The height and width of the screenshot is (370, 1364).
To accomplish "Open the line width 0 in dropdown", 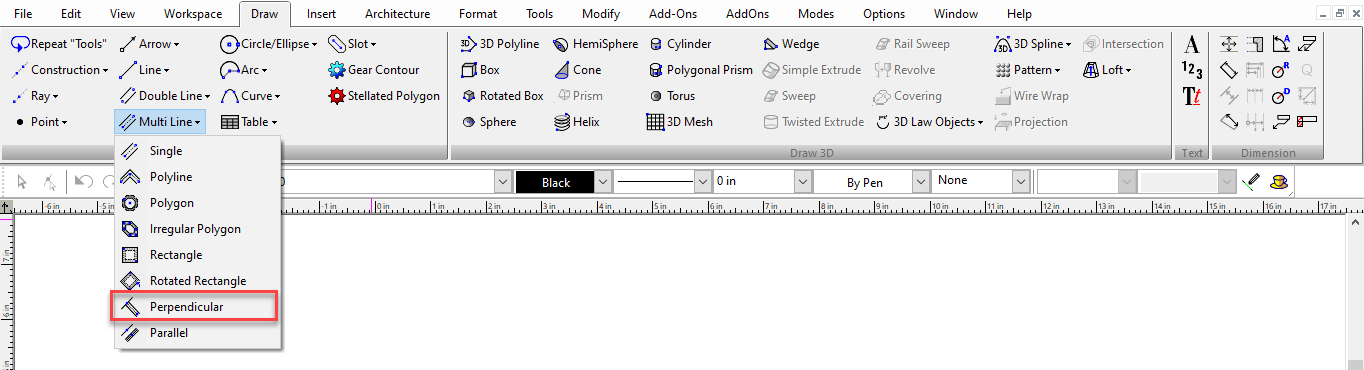I will click(802, 183).
